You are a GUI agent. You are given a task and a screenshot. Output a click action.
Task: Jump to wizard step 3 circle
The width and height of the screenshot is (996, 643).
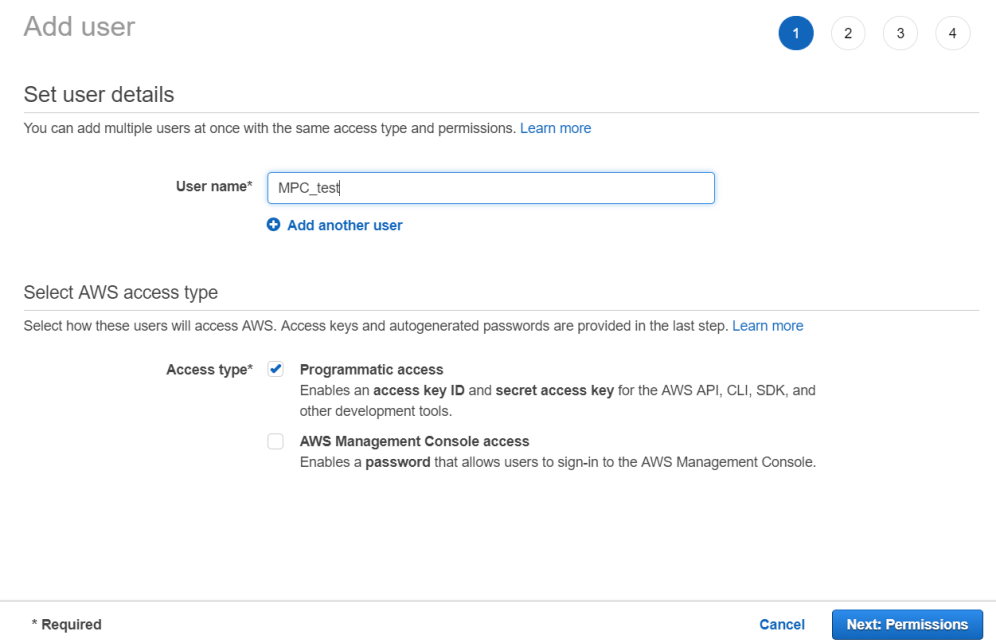tap(900, 33)
